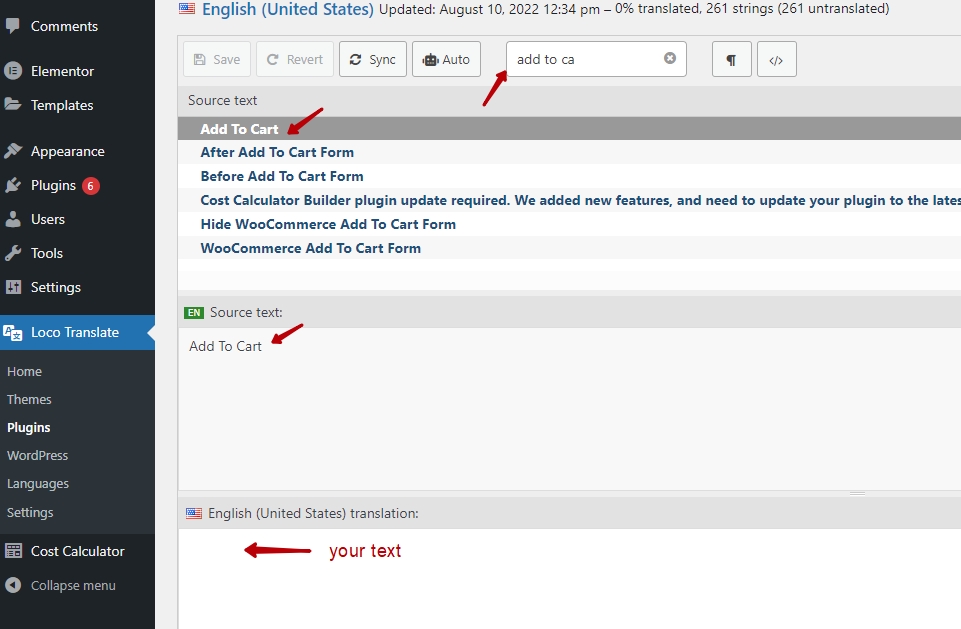Click the red 6 badge on Plugins

point(91,186)
